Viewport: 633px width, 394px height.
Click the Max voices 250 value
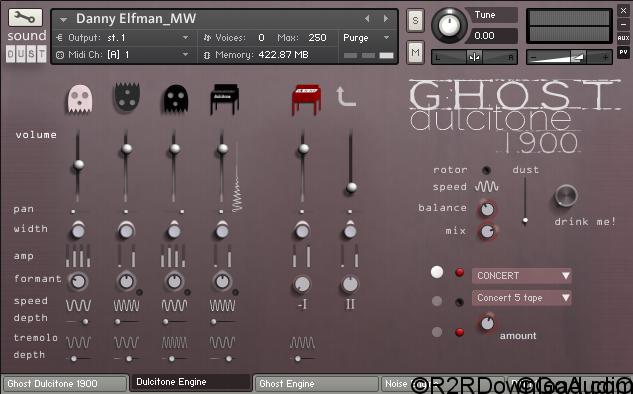tap(317, 38)
